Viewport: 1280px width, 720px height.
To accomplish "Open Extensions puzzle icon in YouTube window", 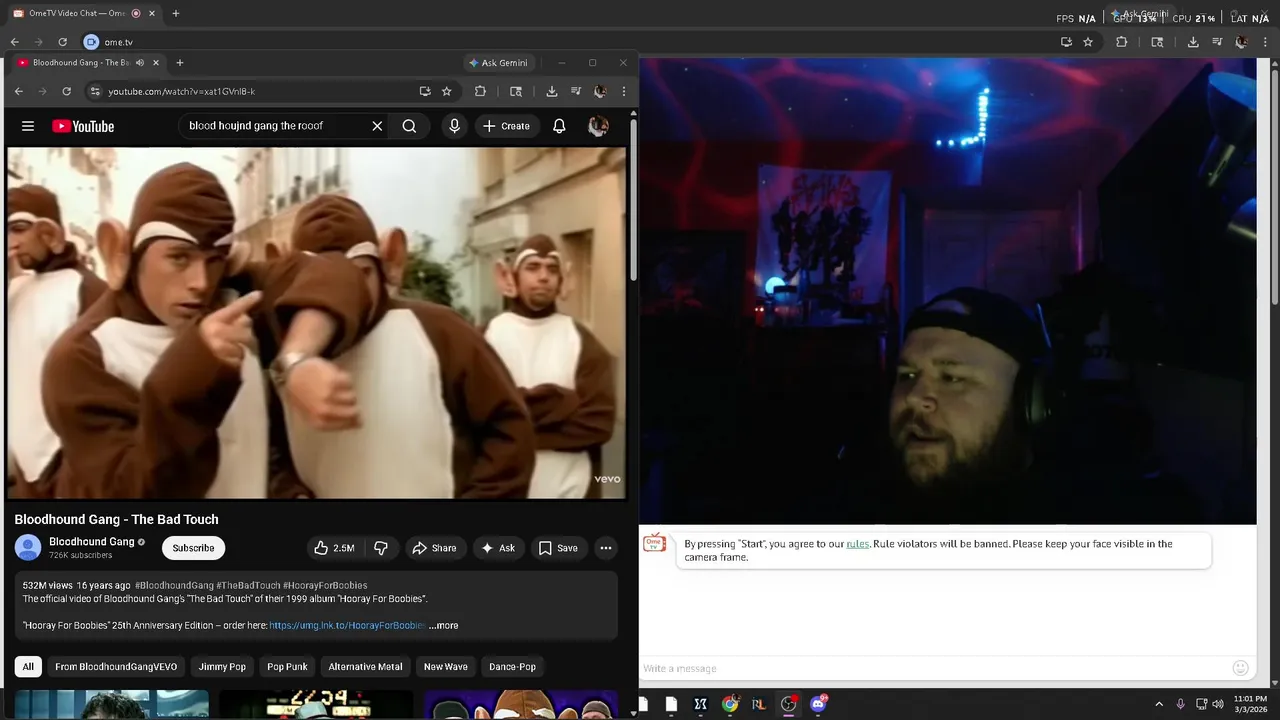I will click(x=480, y=91).
